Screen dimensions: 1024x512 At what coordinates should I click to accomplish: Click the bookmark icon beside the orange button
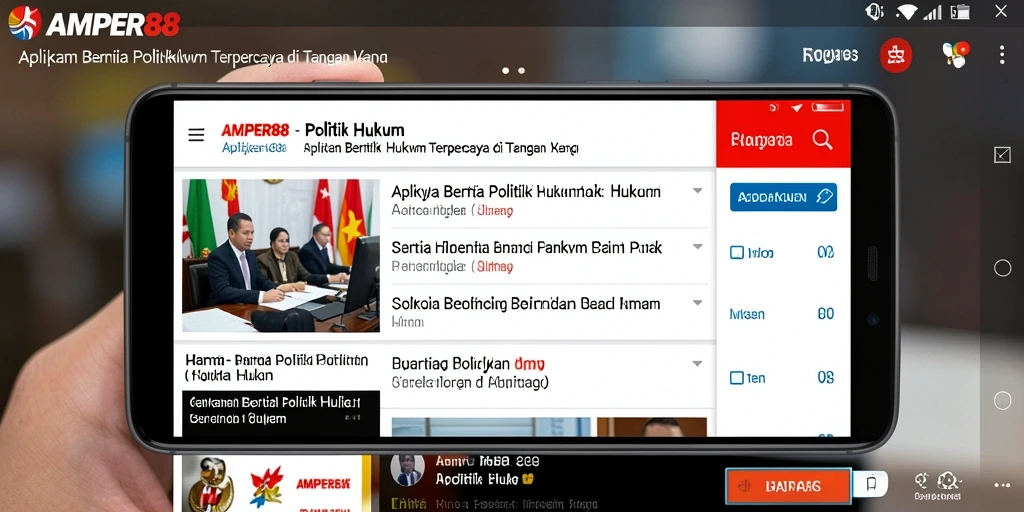pyautogui.click(x=871, y=484)
